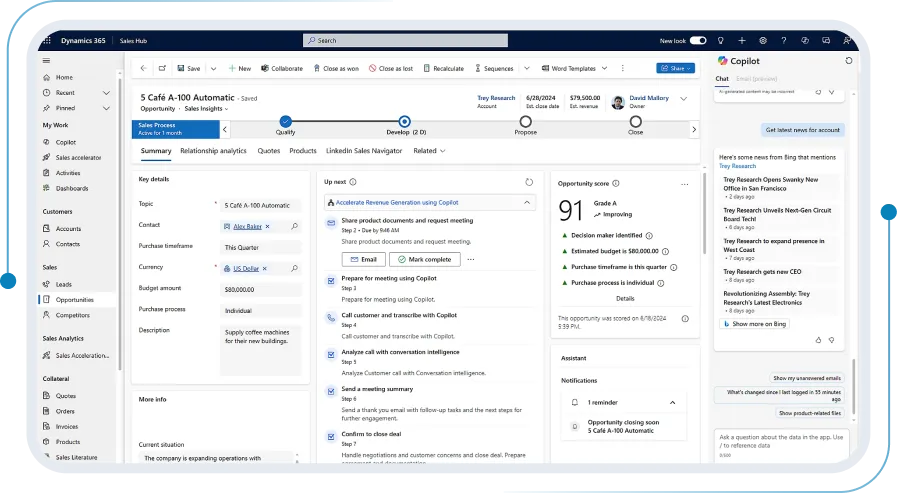Open the app launcher waffle icon
The width and height of the screenshot is (897, 493).
tap(47, 41)
